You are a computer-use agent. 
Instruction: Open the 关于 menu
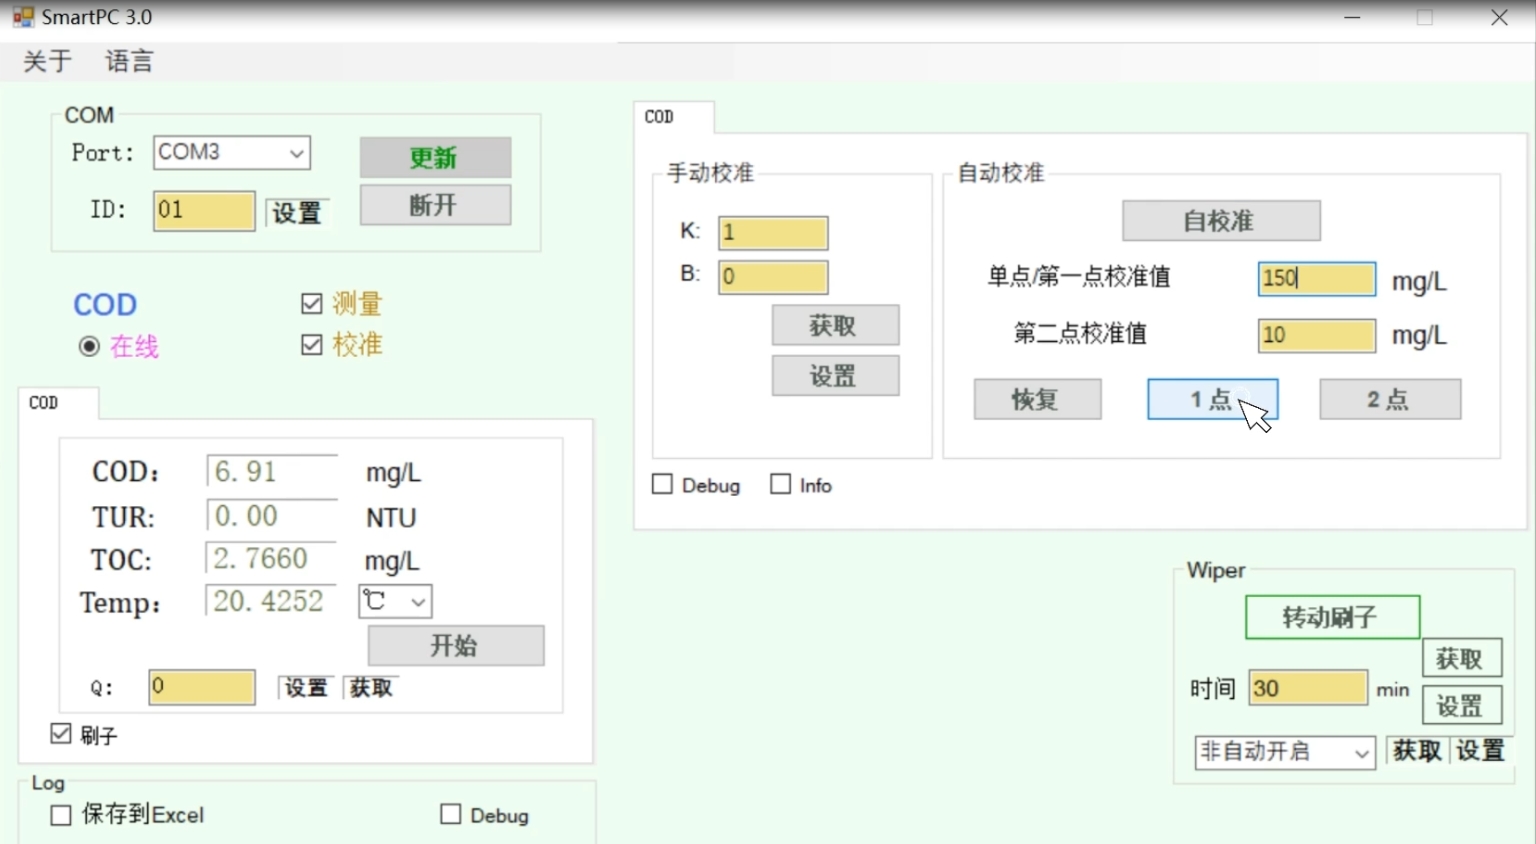coord(47,62)
